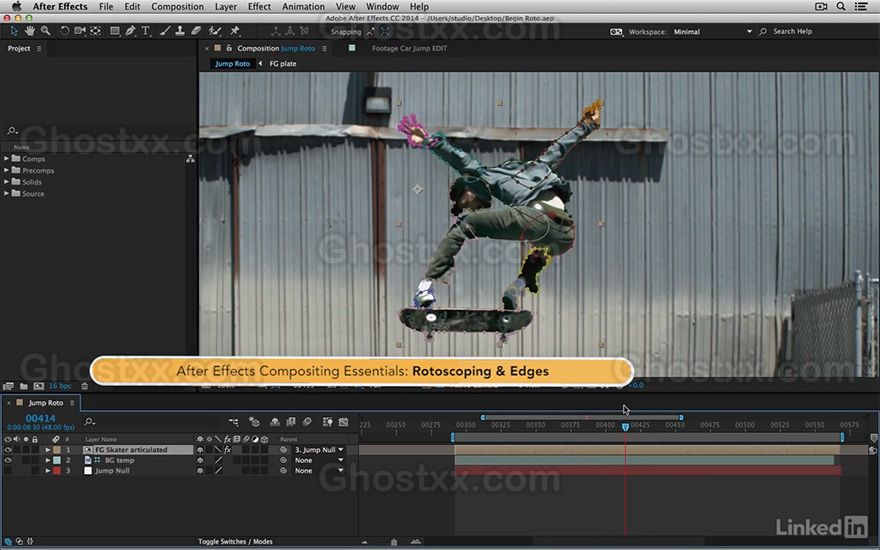Click the world axis mode icon

(x=290, y=31)
